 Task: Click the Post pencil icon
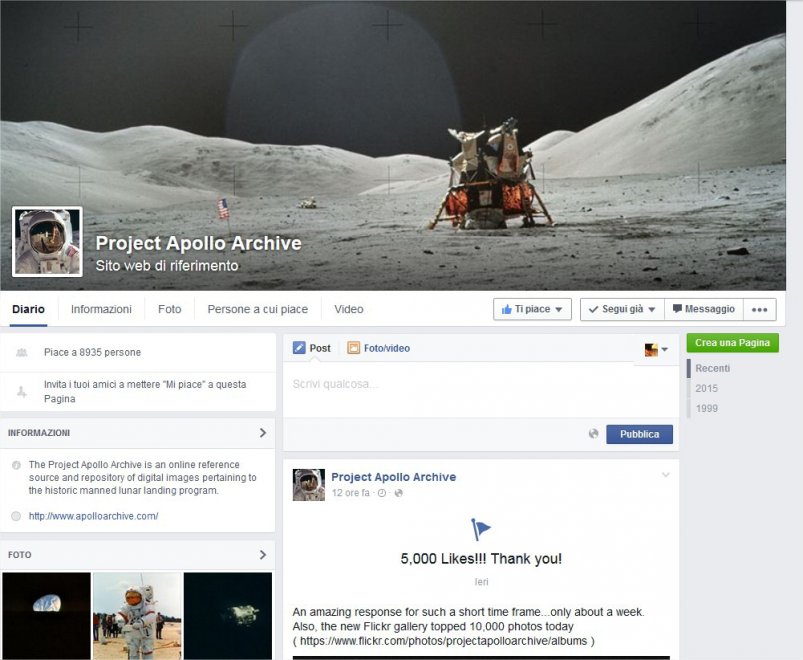299,348
